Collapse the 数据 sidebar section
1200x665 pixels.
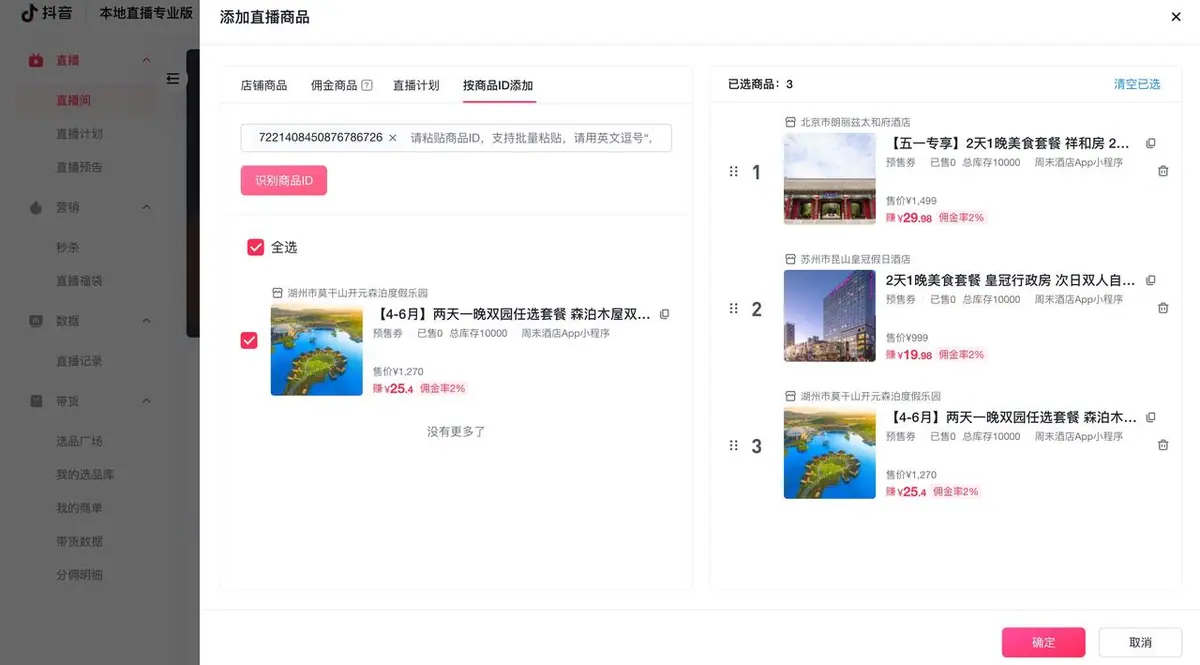coord(146,322)
